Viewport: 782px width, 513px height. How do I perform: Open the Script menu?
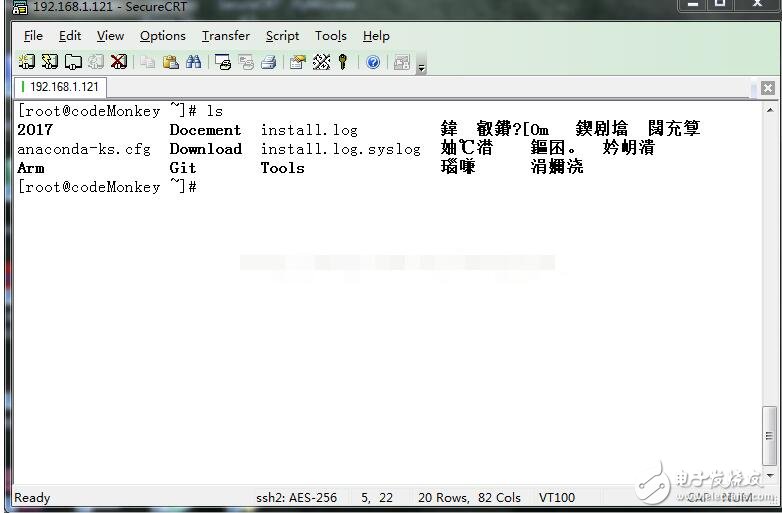(282, 36)
